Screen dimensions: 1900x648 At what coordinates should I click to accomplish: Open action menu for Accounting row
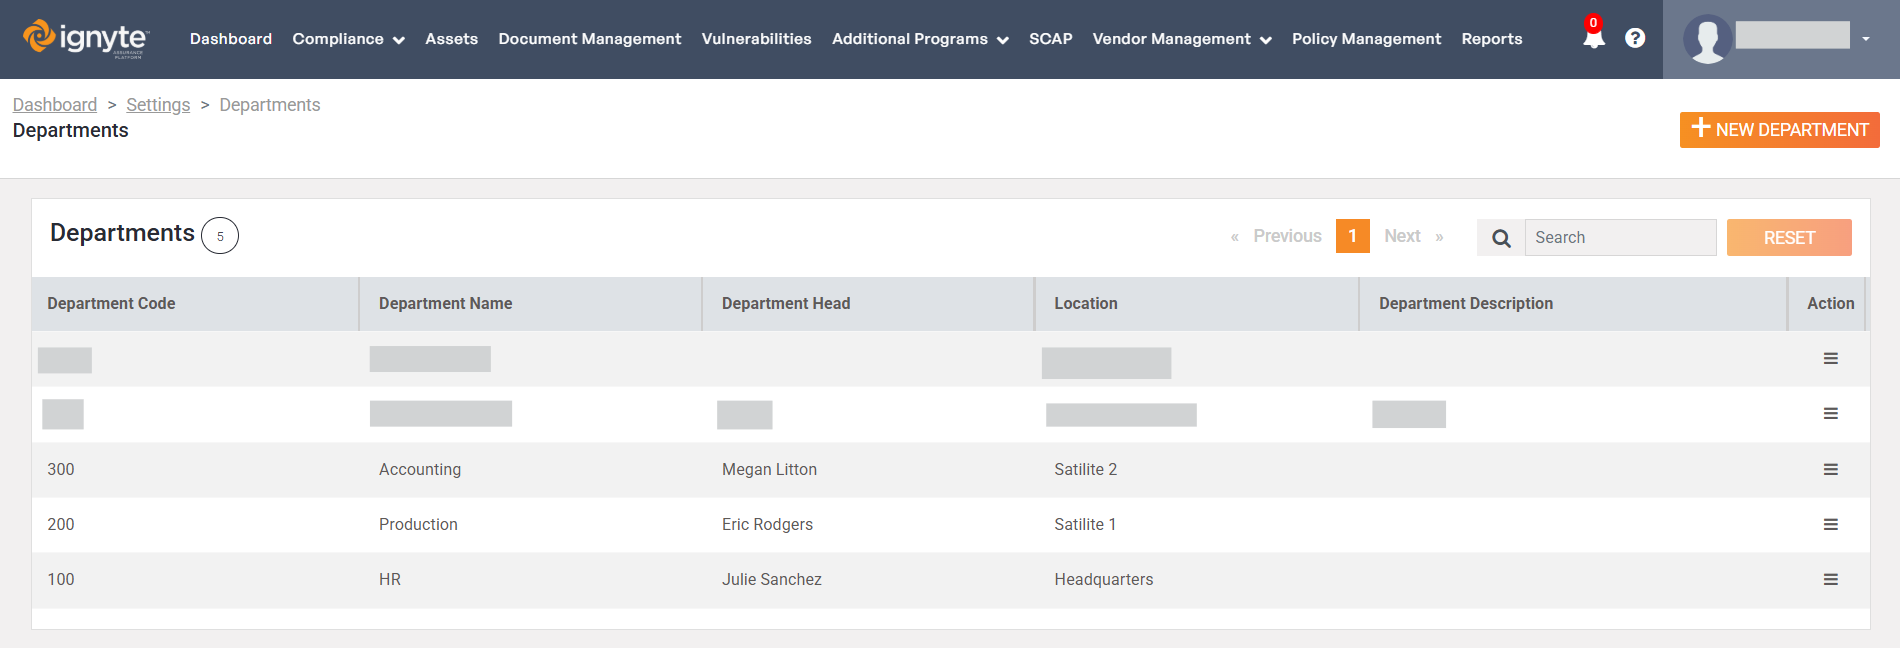[1830, 469]
